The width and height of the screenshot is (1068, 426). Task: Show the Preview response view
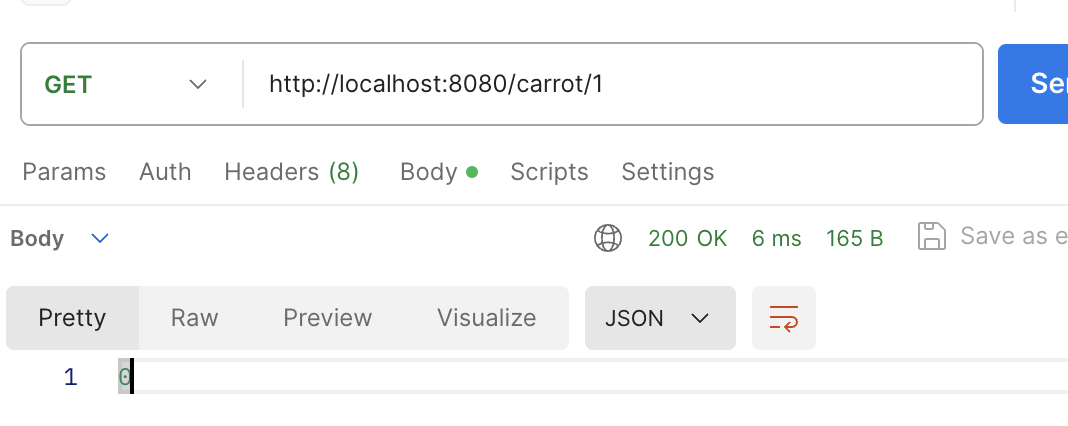coord(328,318)
